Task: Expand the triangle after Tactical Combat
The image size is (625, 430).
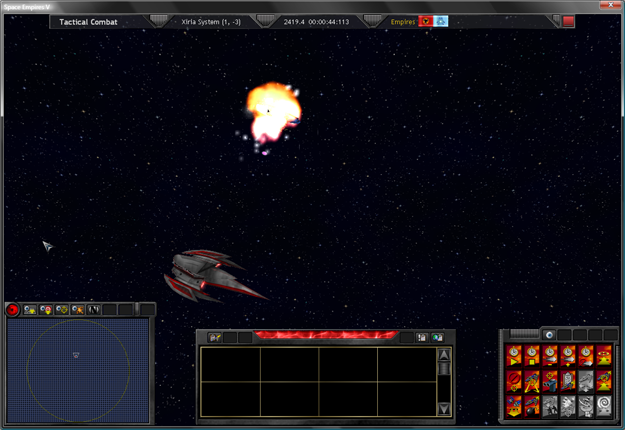Action: pos(159,20)
